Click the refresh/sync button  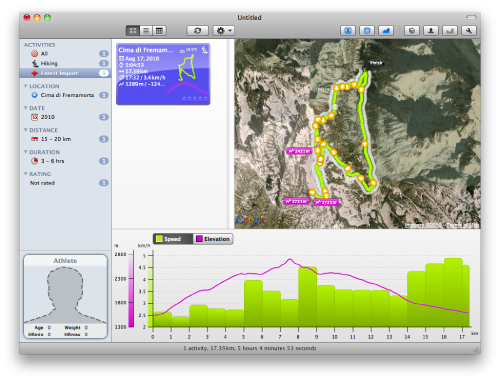pos(197,31)
